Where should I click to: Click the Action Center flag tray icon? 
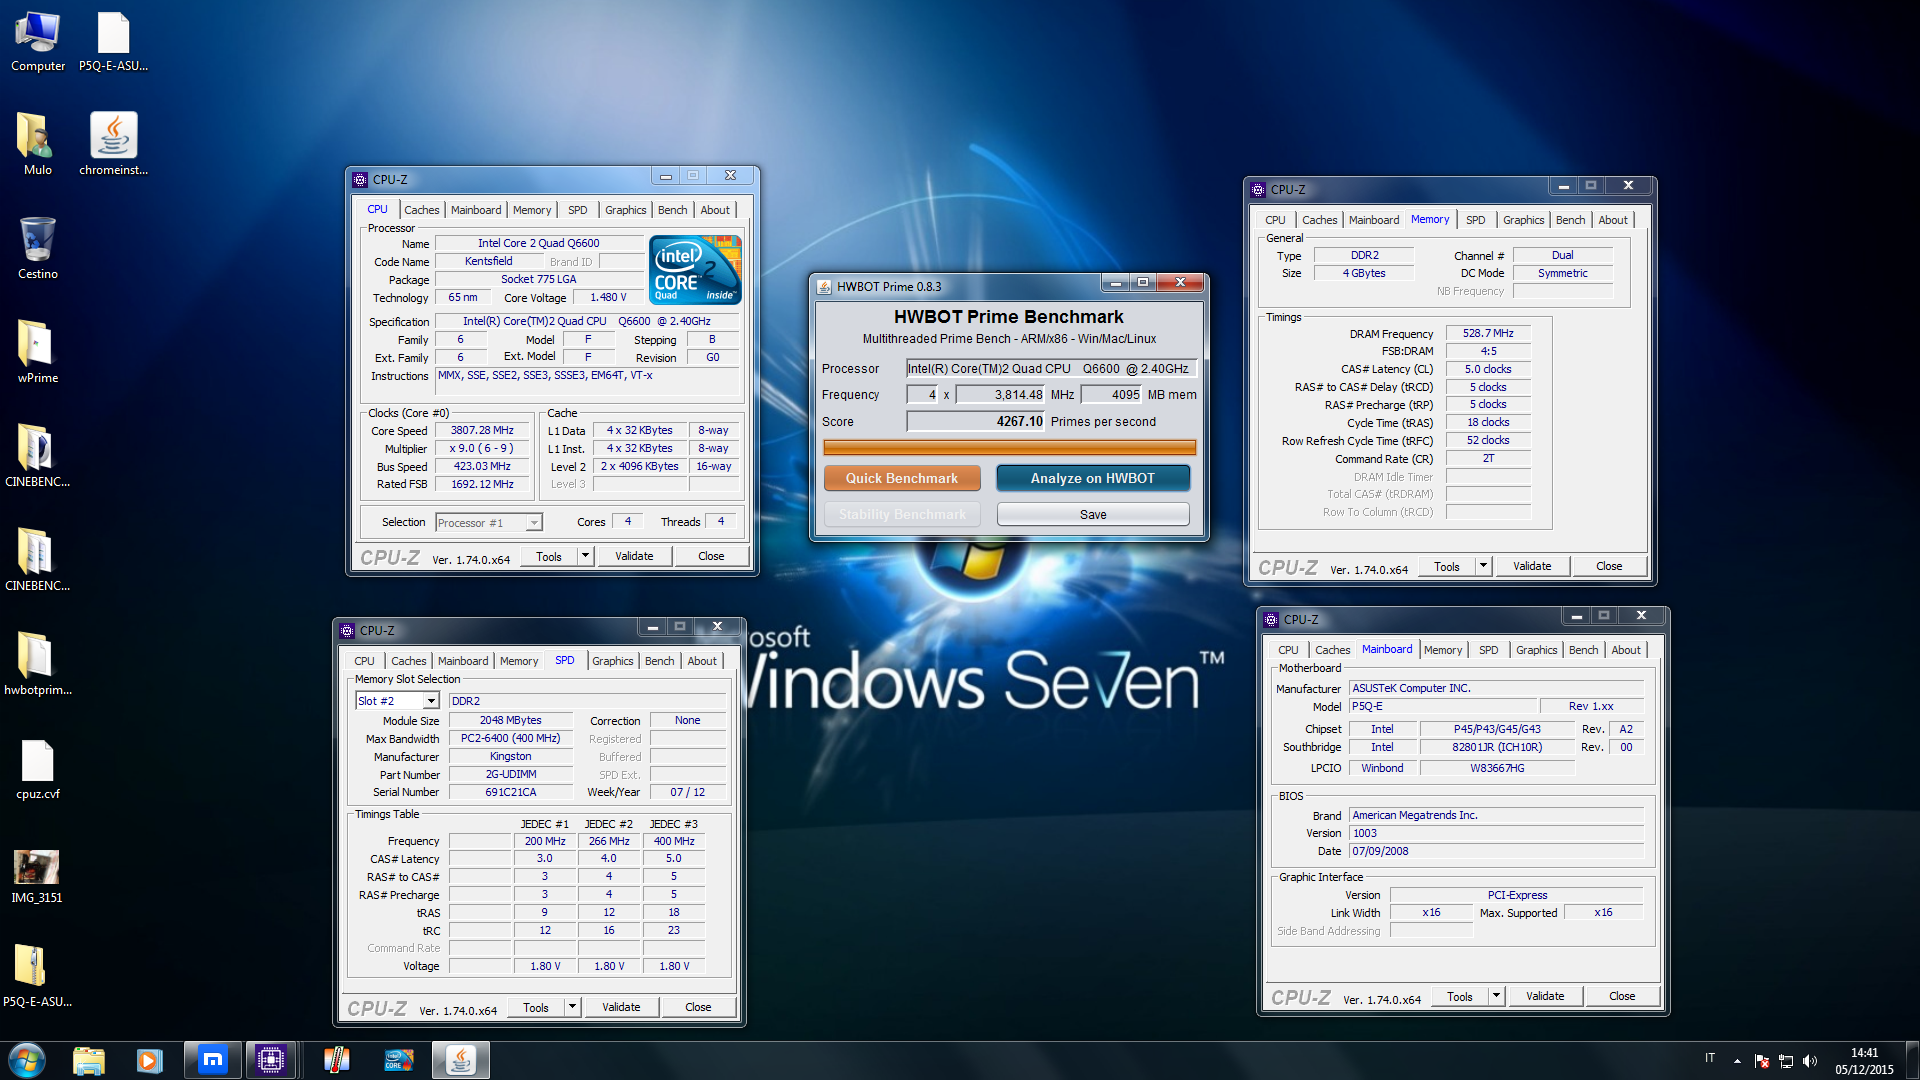(1761, 1061)
